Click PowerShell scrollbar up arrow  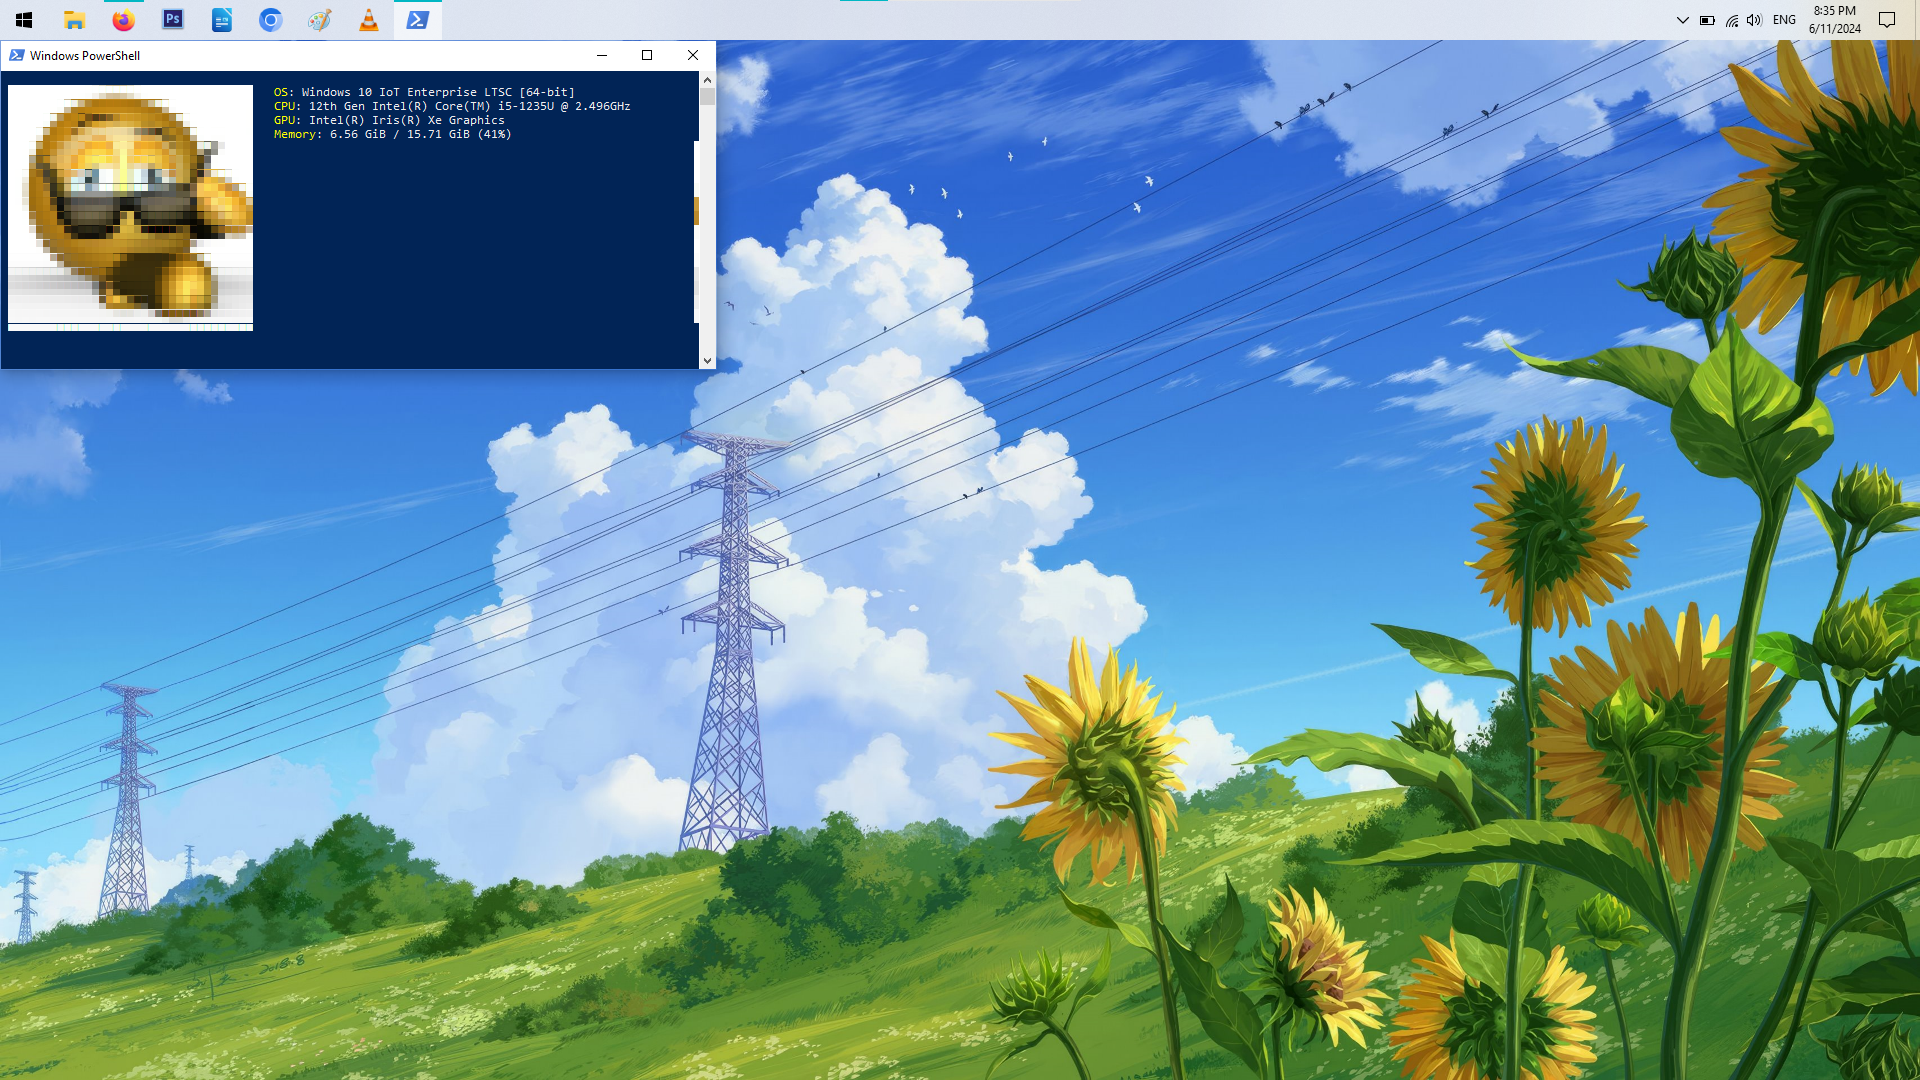point(707,79)
